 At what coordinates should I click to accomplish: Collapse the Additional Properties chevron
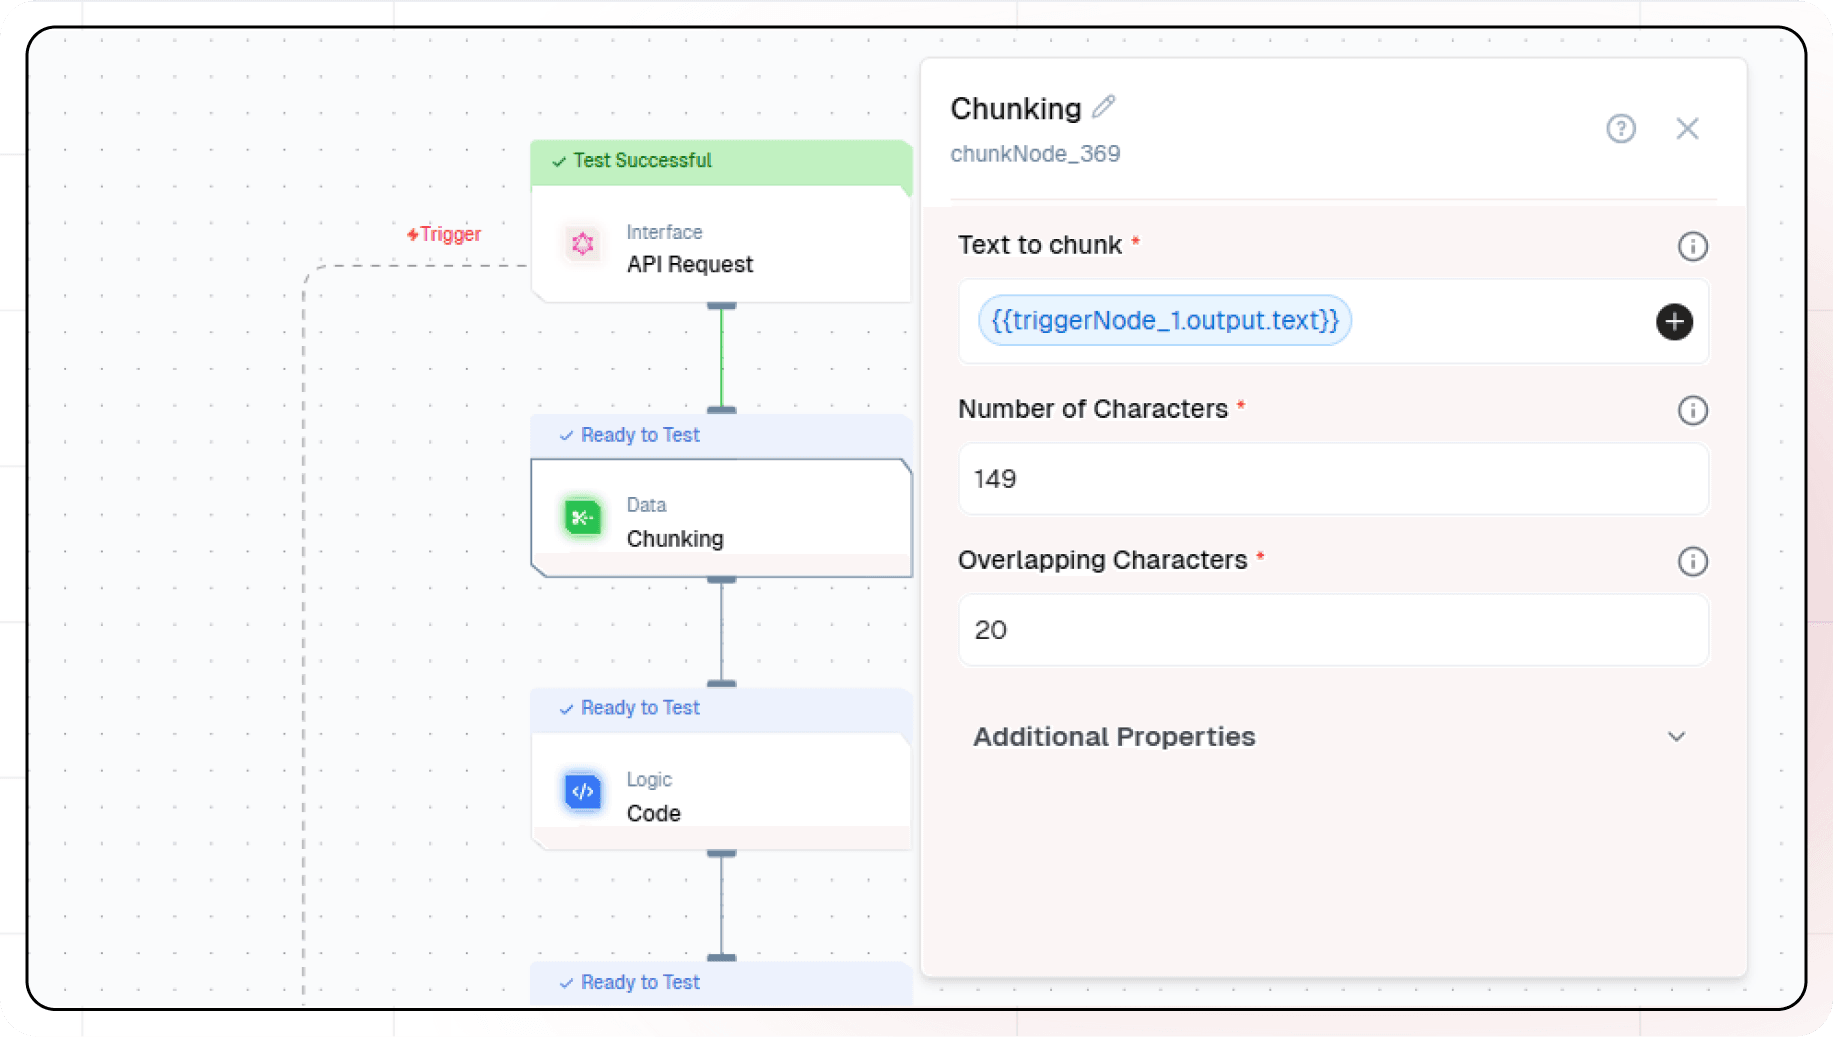coord(1676,737)
